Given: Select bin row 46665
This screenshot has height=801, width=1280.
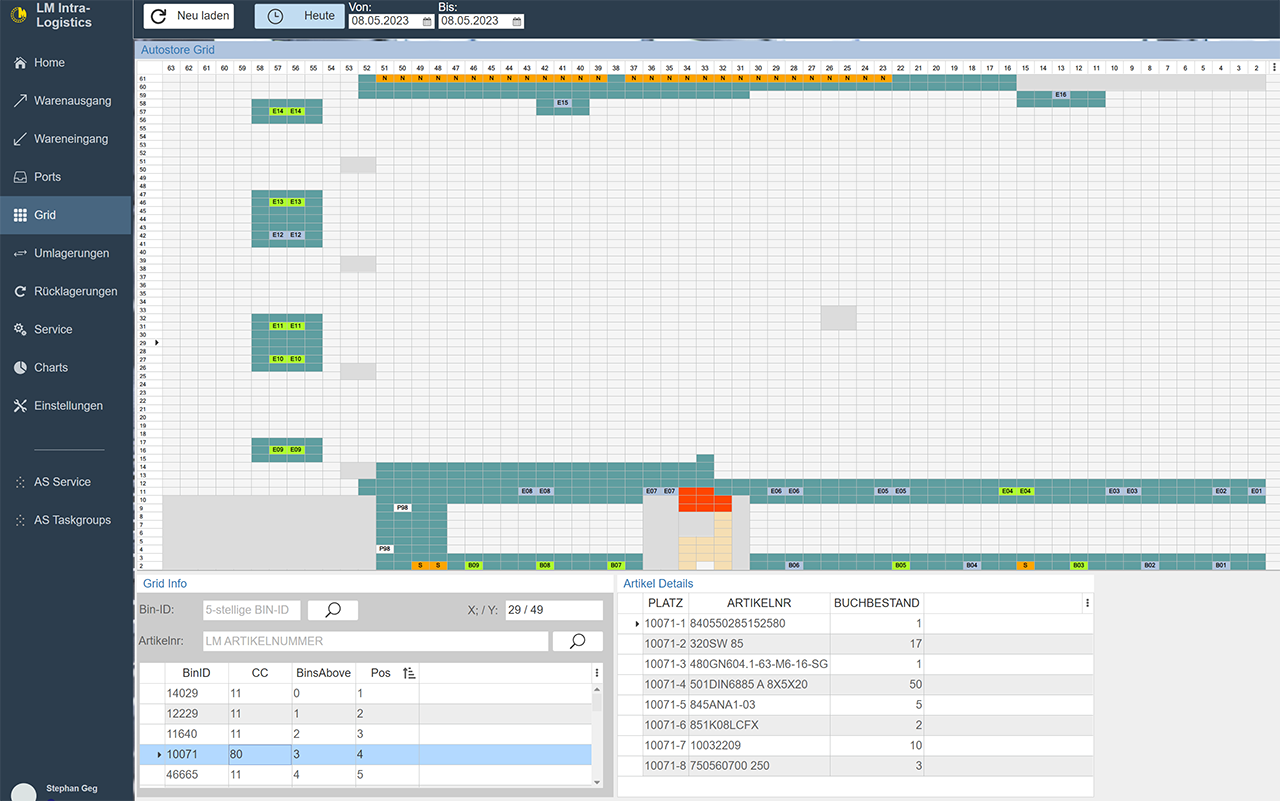Looking at the screenshot, I should click(365, 775).
